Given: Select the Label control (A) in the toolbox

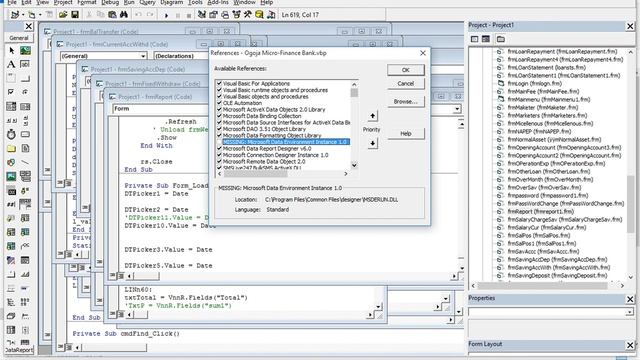Looking at the screenshot, I should 11,64.
